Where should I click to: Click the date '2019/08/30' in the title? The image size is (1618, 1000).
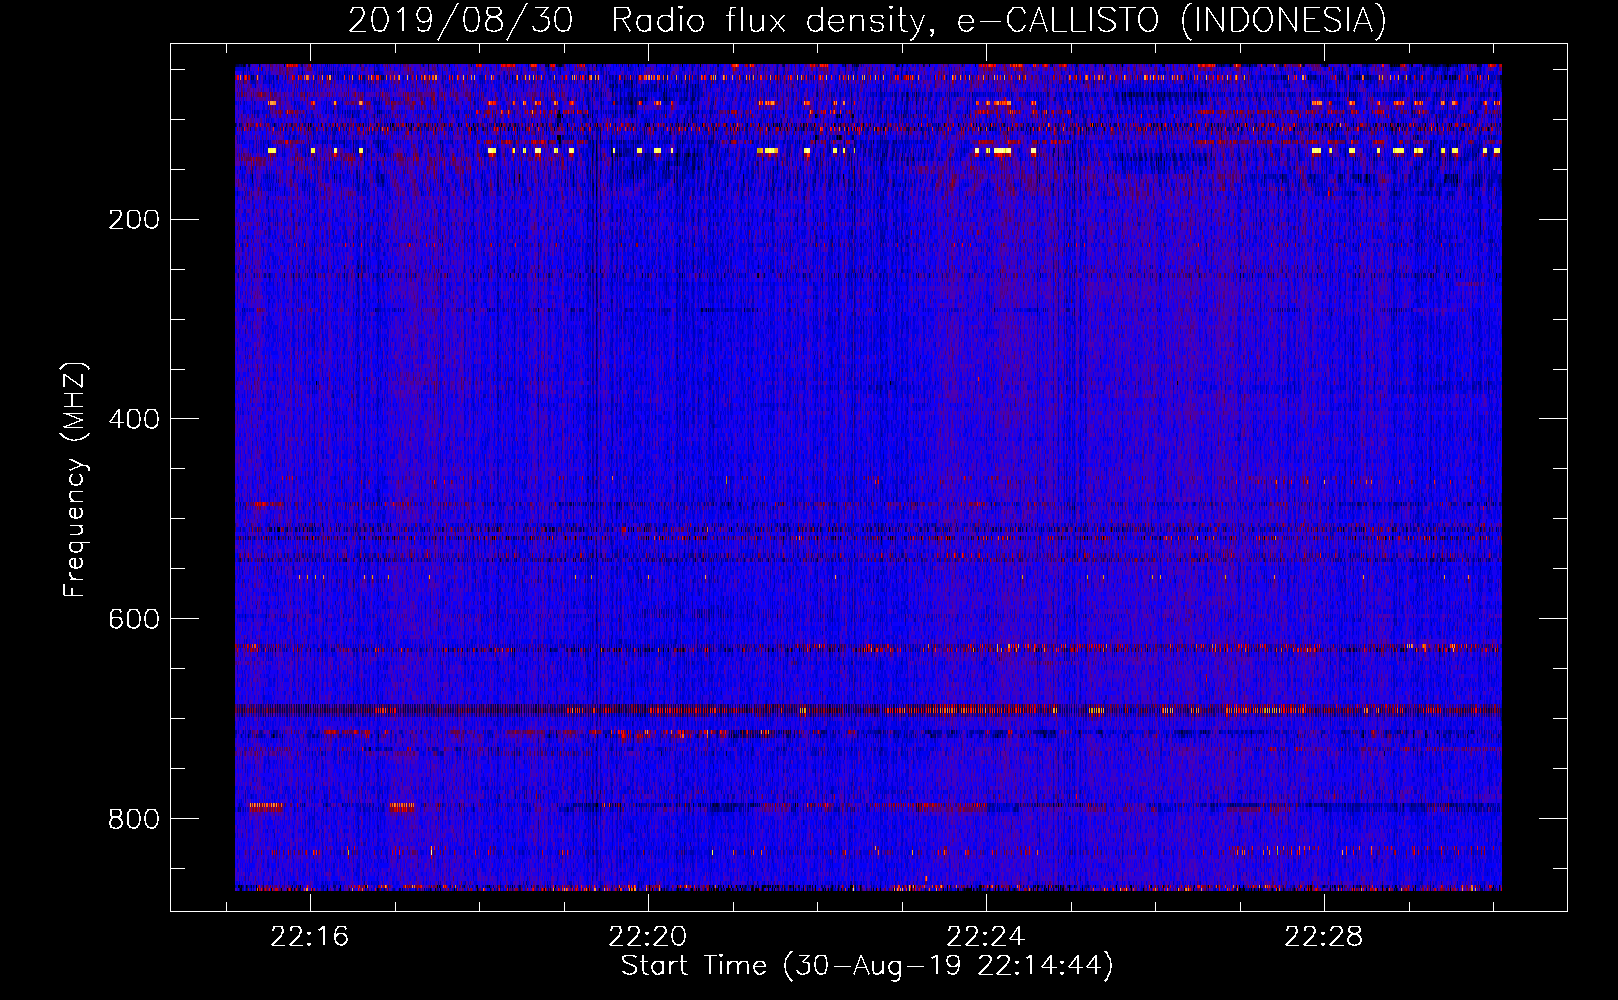tap(461, 20)
